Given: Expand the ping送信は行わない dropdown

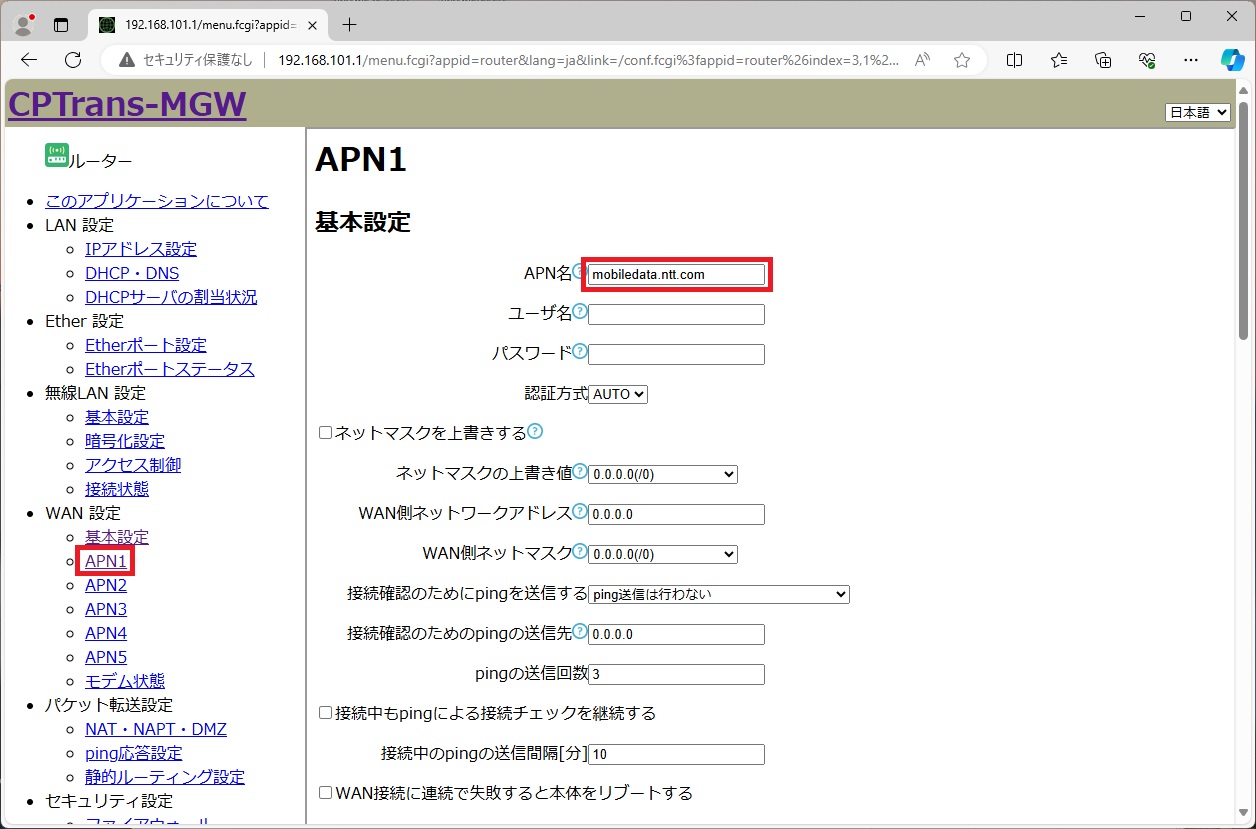Looking at the screenshot, I should [x=718, y=594].
